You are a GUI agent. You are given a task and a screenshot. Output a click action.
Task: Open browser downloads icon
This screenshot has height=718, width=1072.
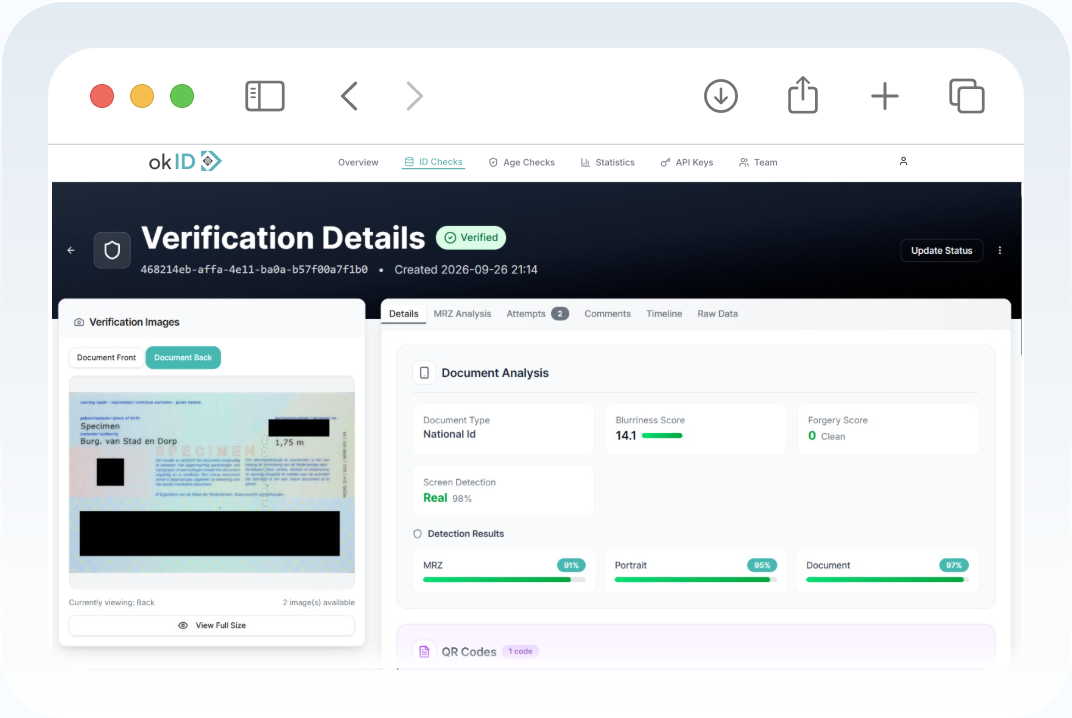tap(721, 96)
